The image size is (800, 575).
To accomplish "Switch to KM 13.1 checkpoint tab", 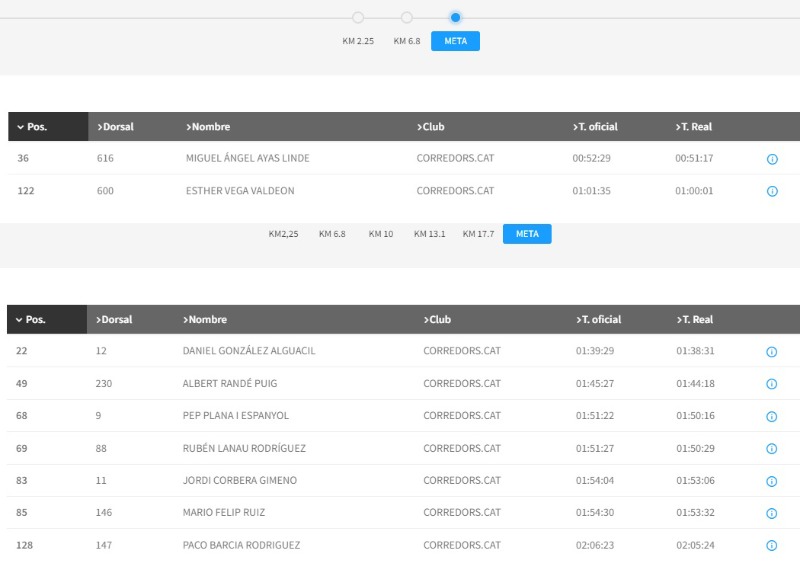I will [x=429, y=234].
